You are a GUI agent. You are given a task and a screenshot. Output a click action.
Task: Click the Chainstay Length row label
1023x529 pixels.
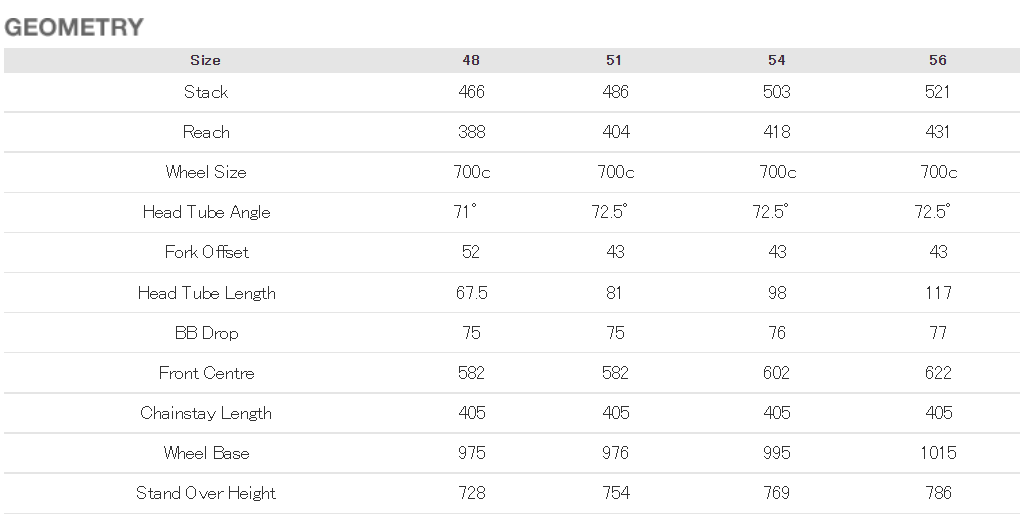coord(206,414)
